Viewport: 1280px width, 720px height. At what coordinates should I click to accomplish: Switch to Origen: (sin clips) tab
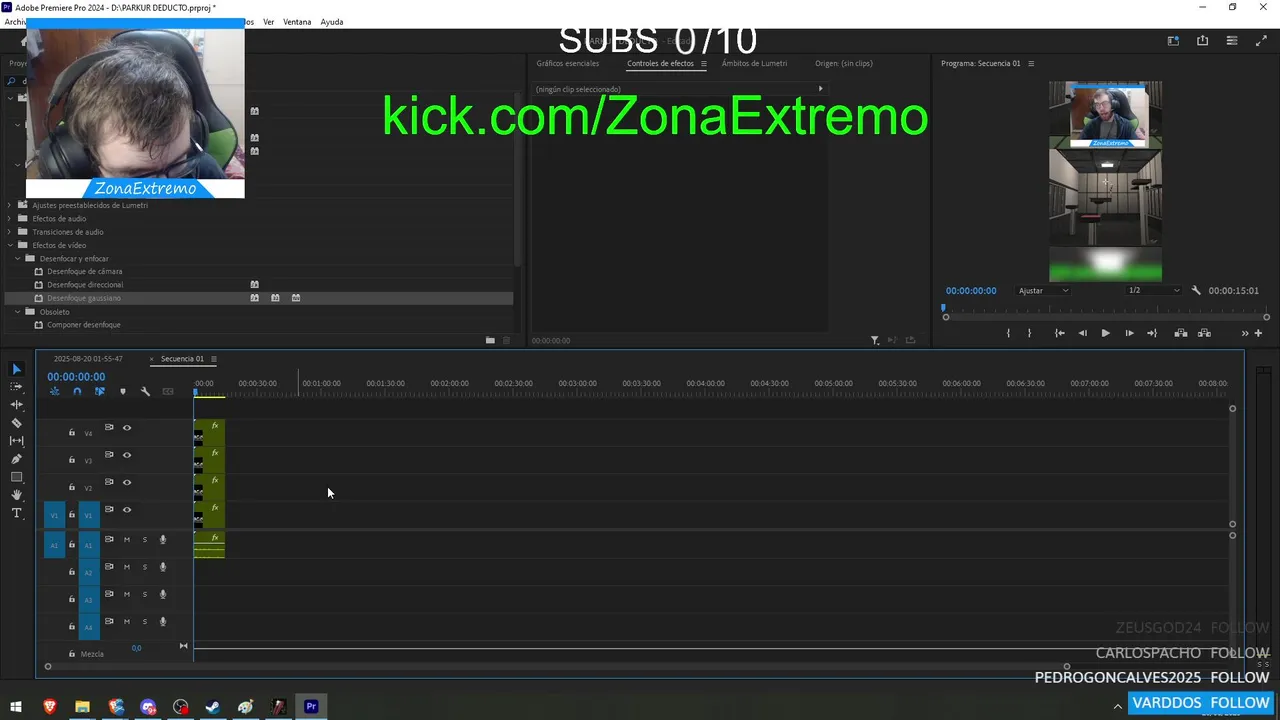844,63
